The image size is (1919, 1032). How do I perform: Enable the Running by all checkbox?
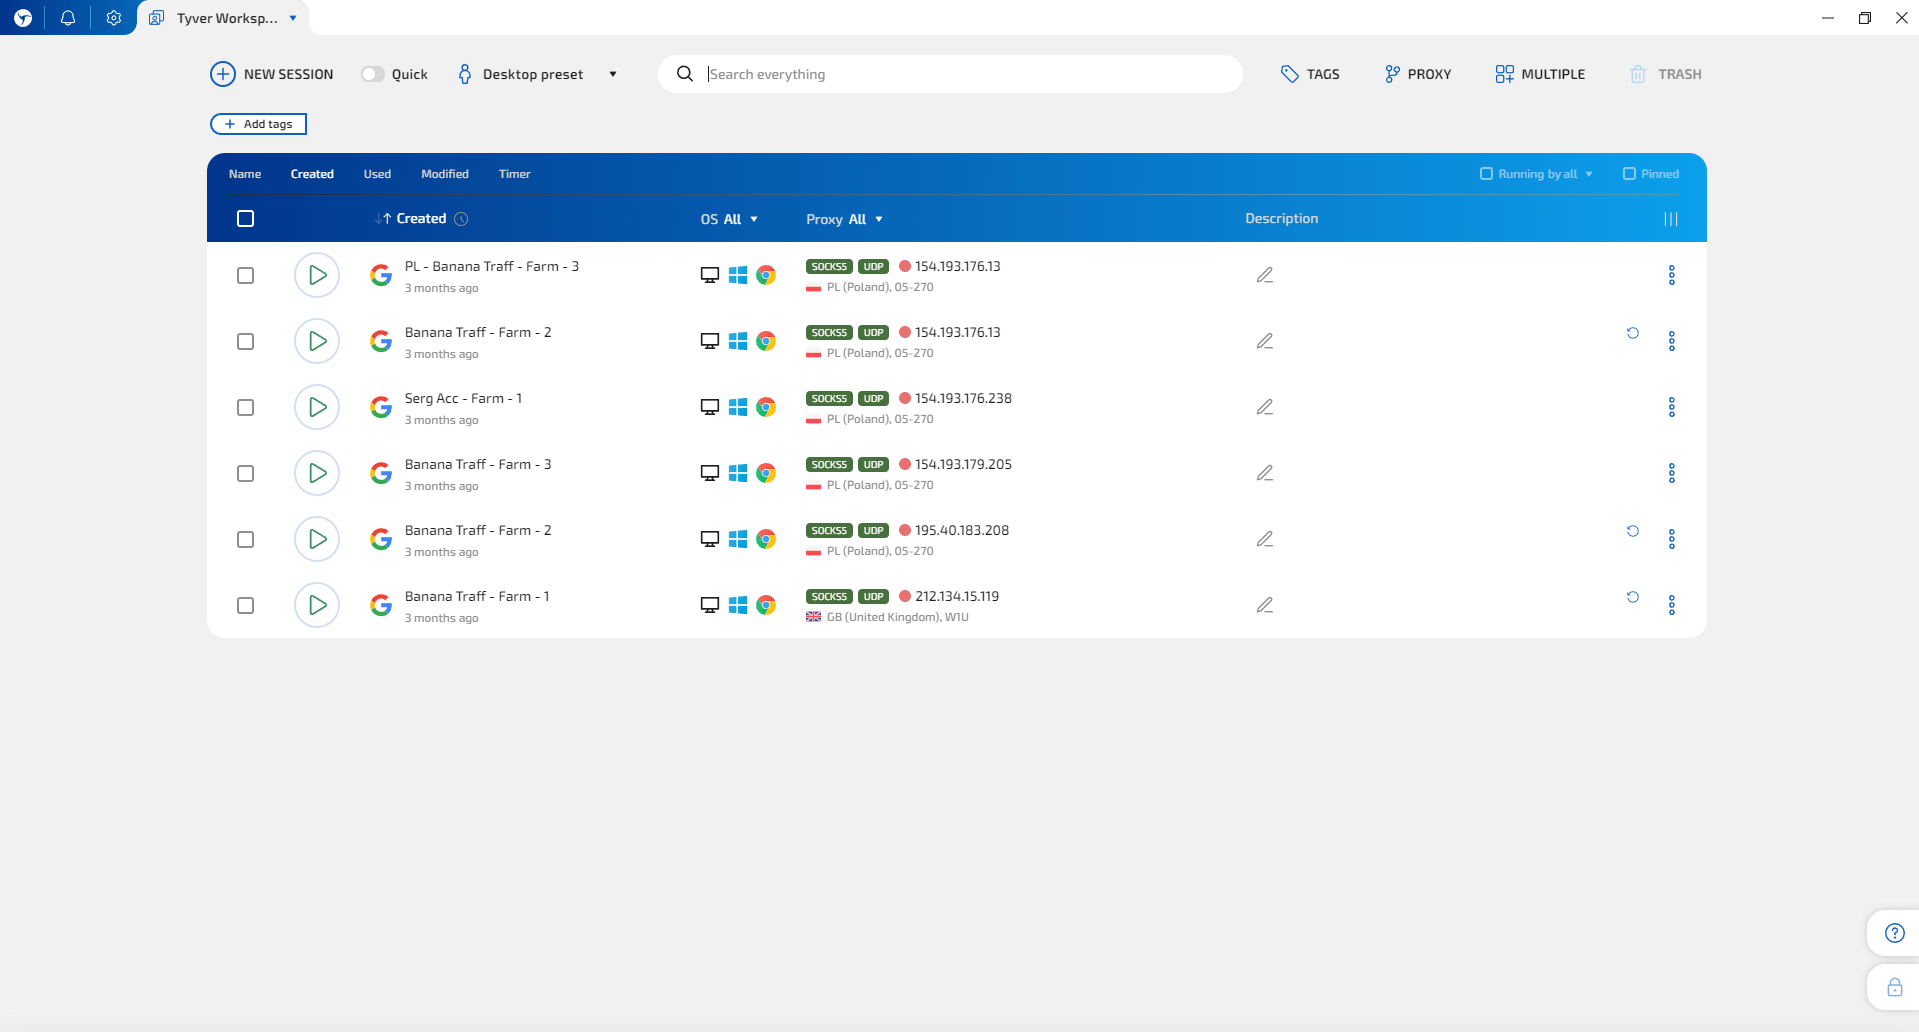[1486, 174]
